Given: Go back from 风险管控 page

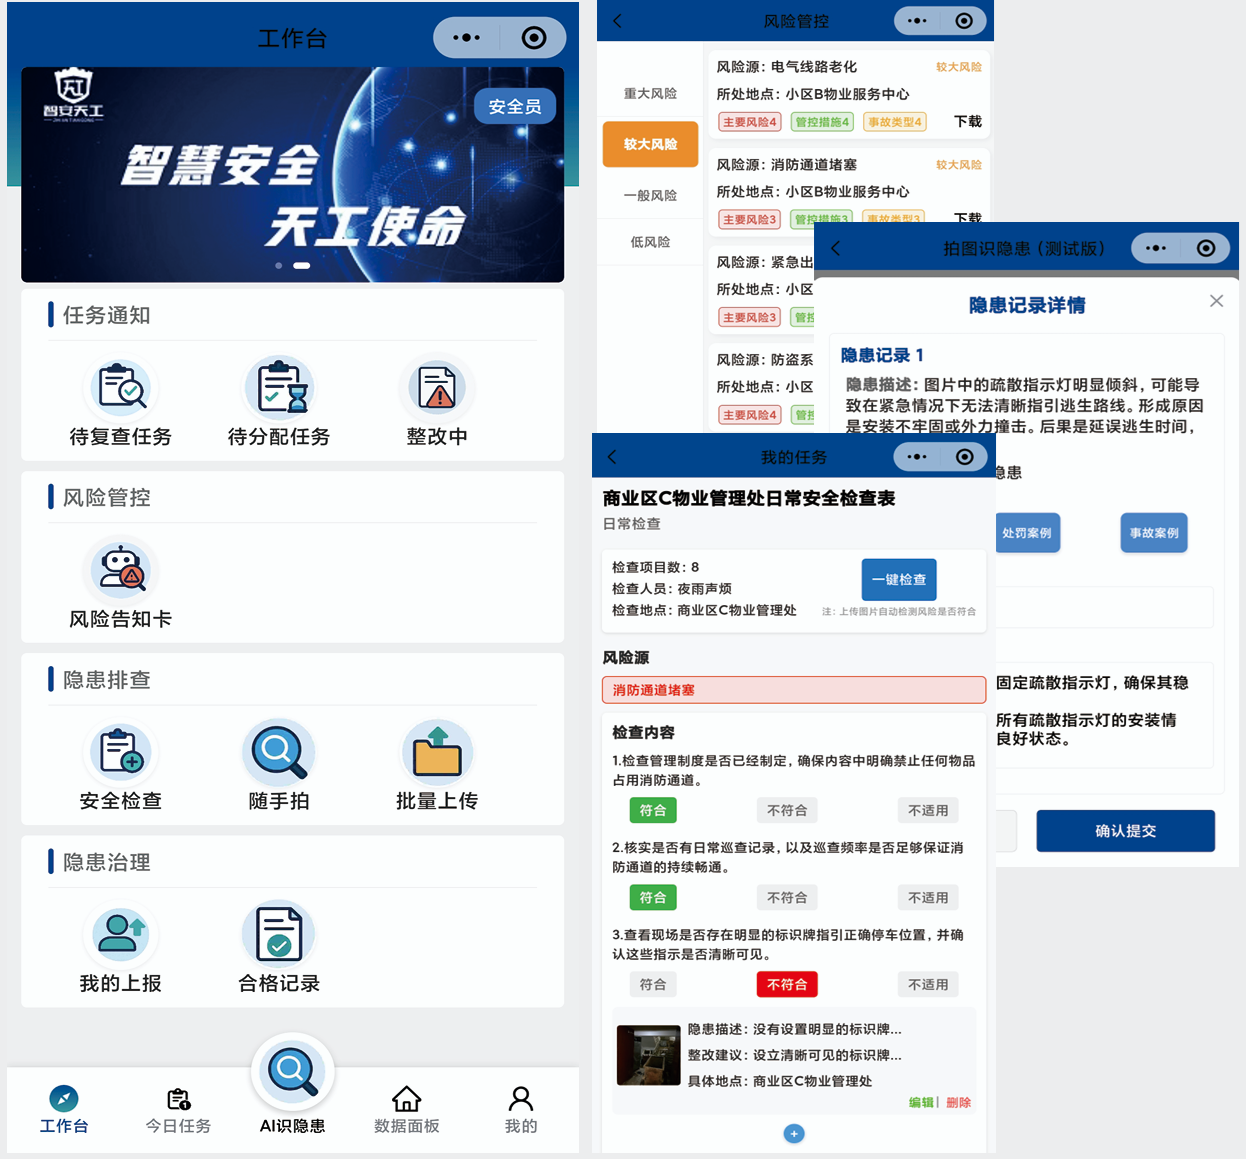Looking at the screenshot, I should [x=617, y=21].
